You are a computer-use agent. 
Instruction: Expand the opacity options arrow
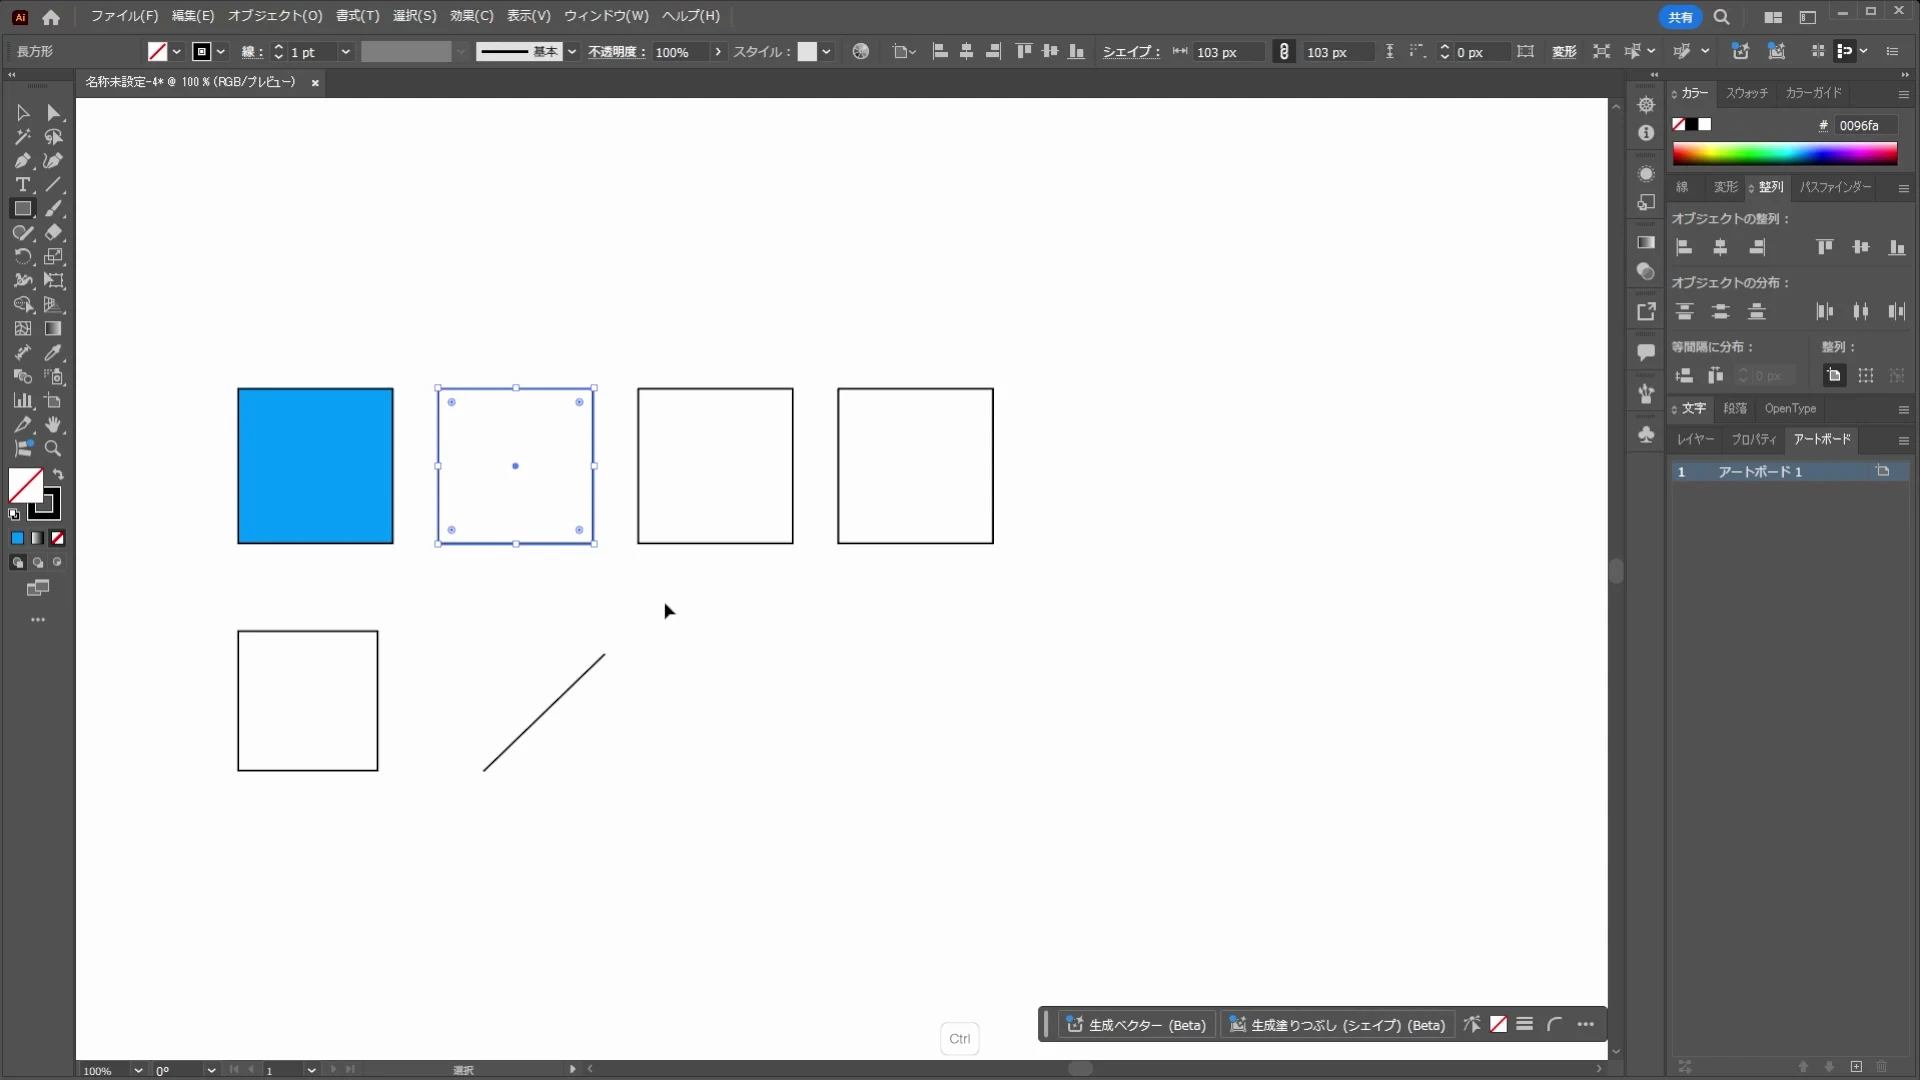coord(717,52)
